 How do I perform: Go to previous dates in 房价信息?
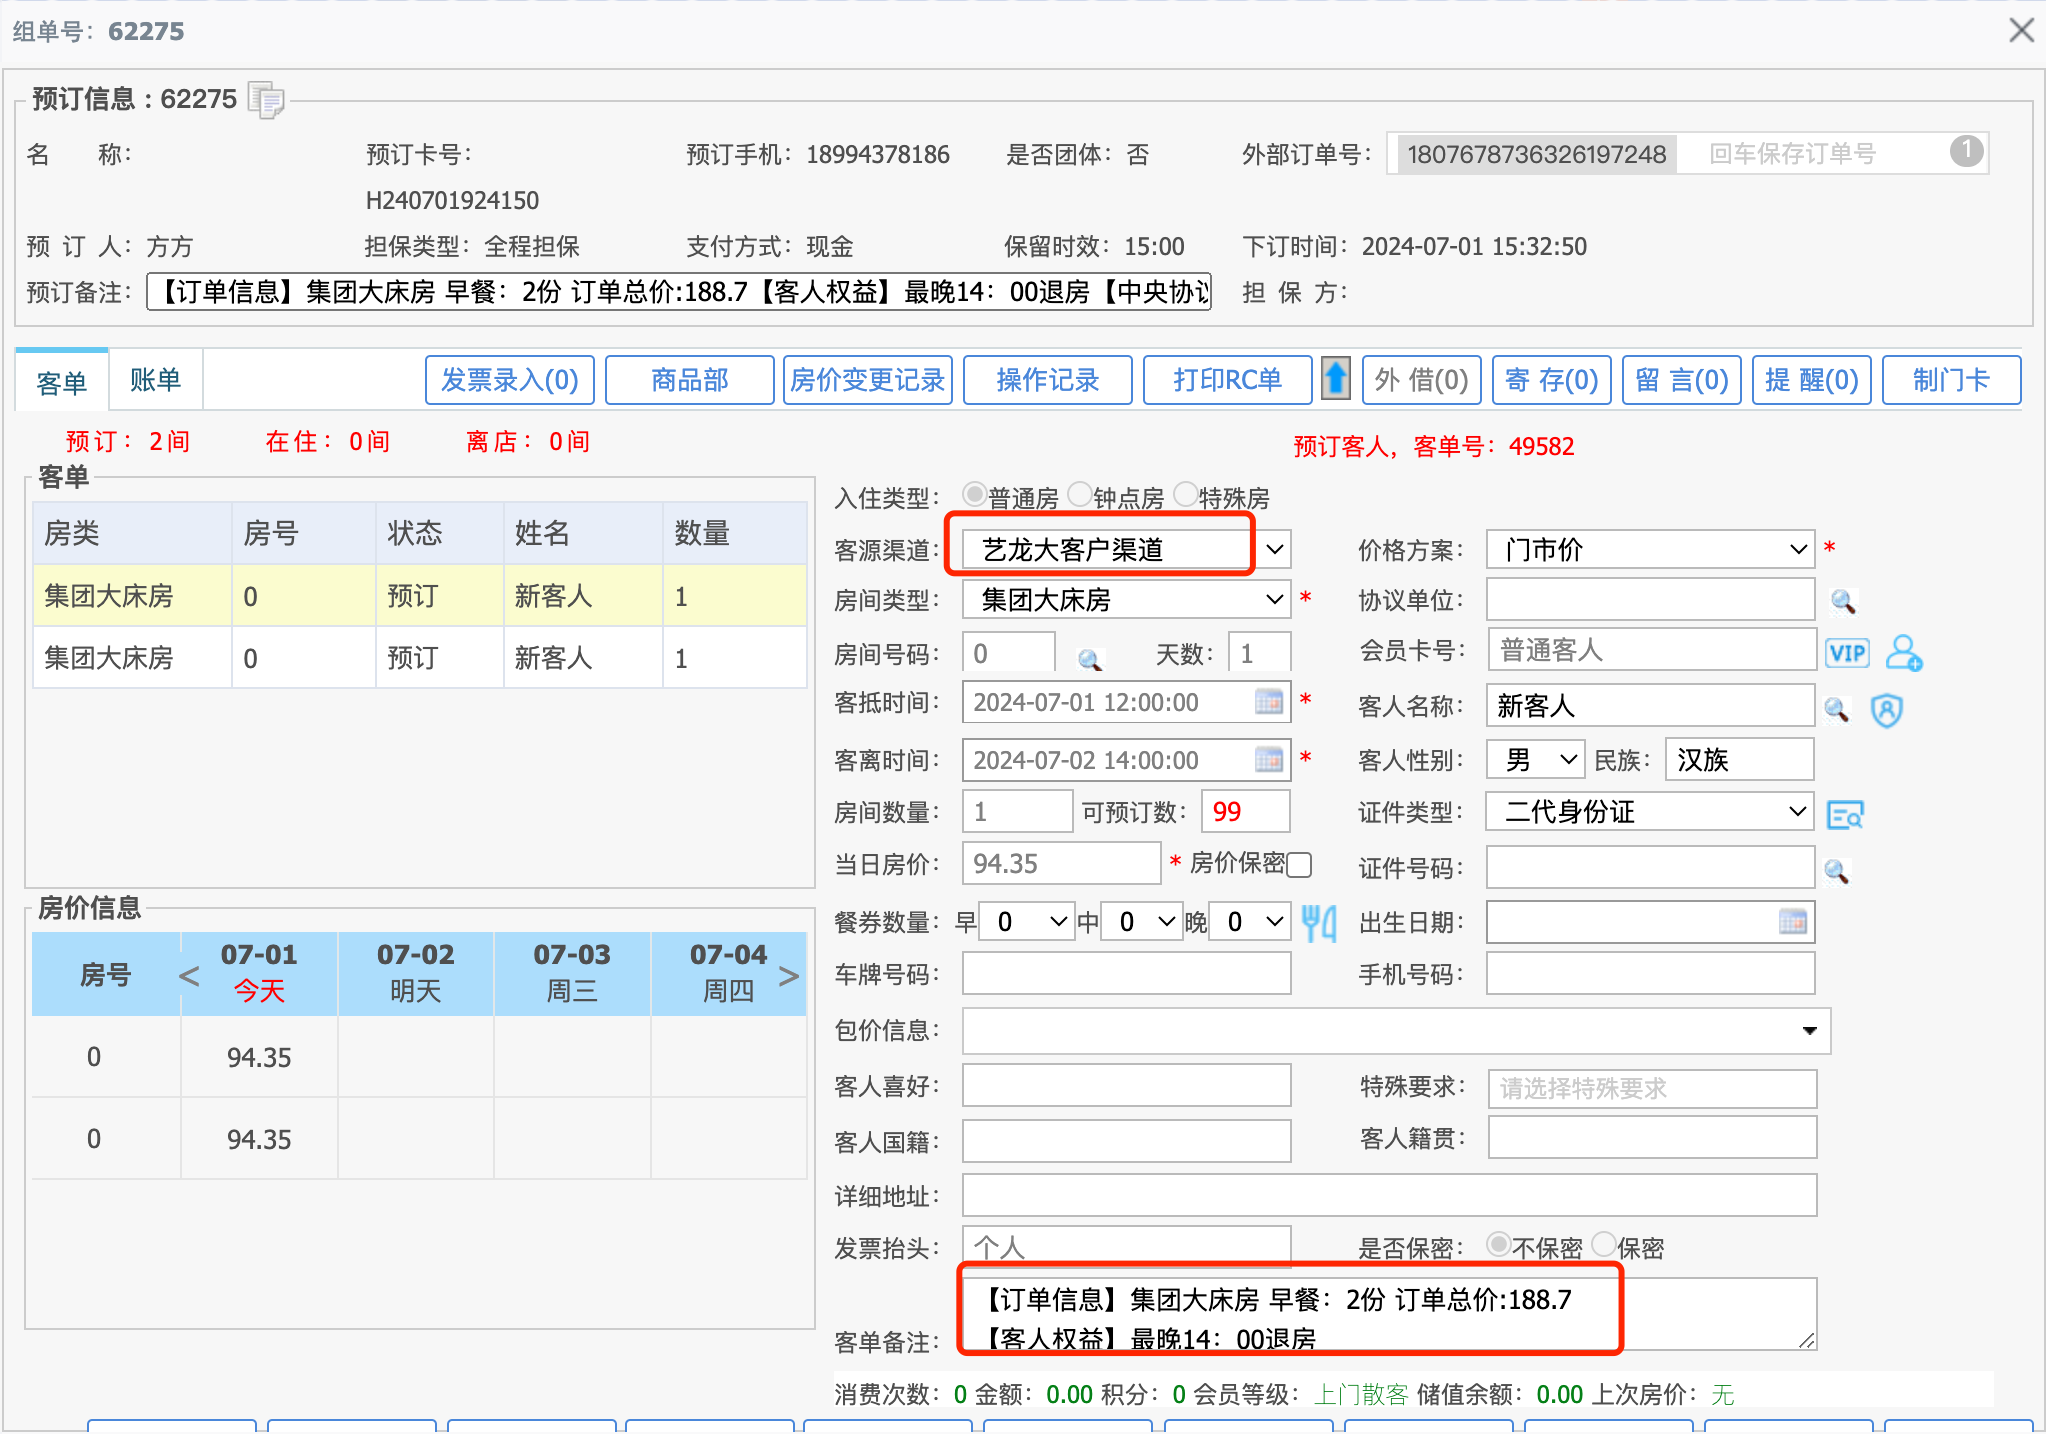tap(188, 975)
